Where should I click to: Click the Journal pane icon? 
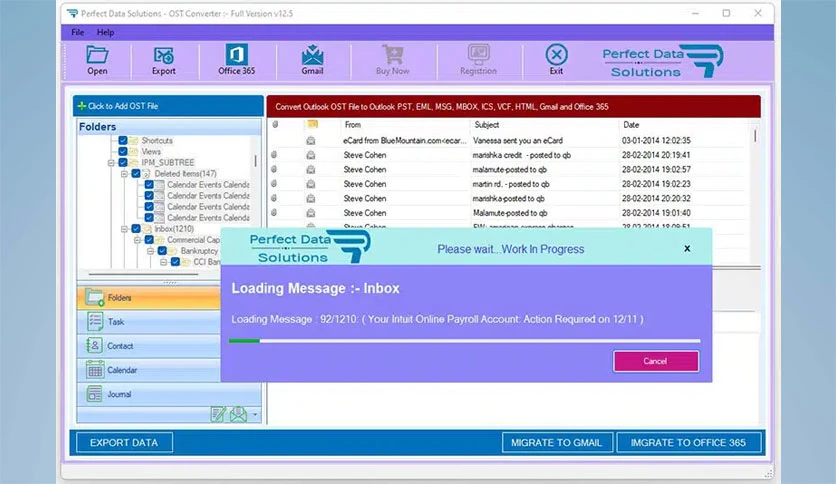pos(94,394)
